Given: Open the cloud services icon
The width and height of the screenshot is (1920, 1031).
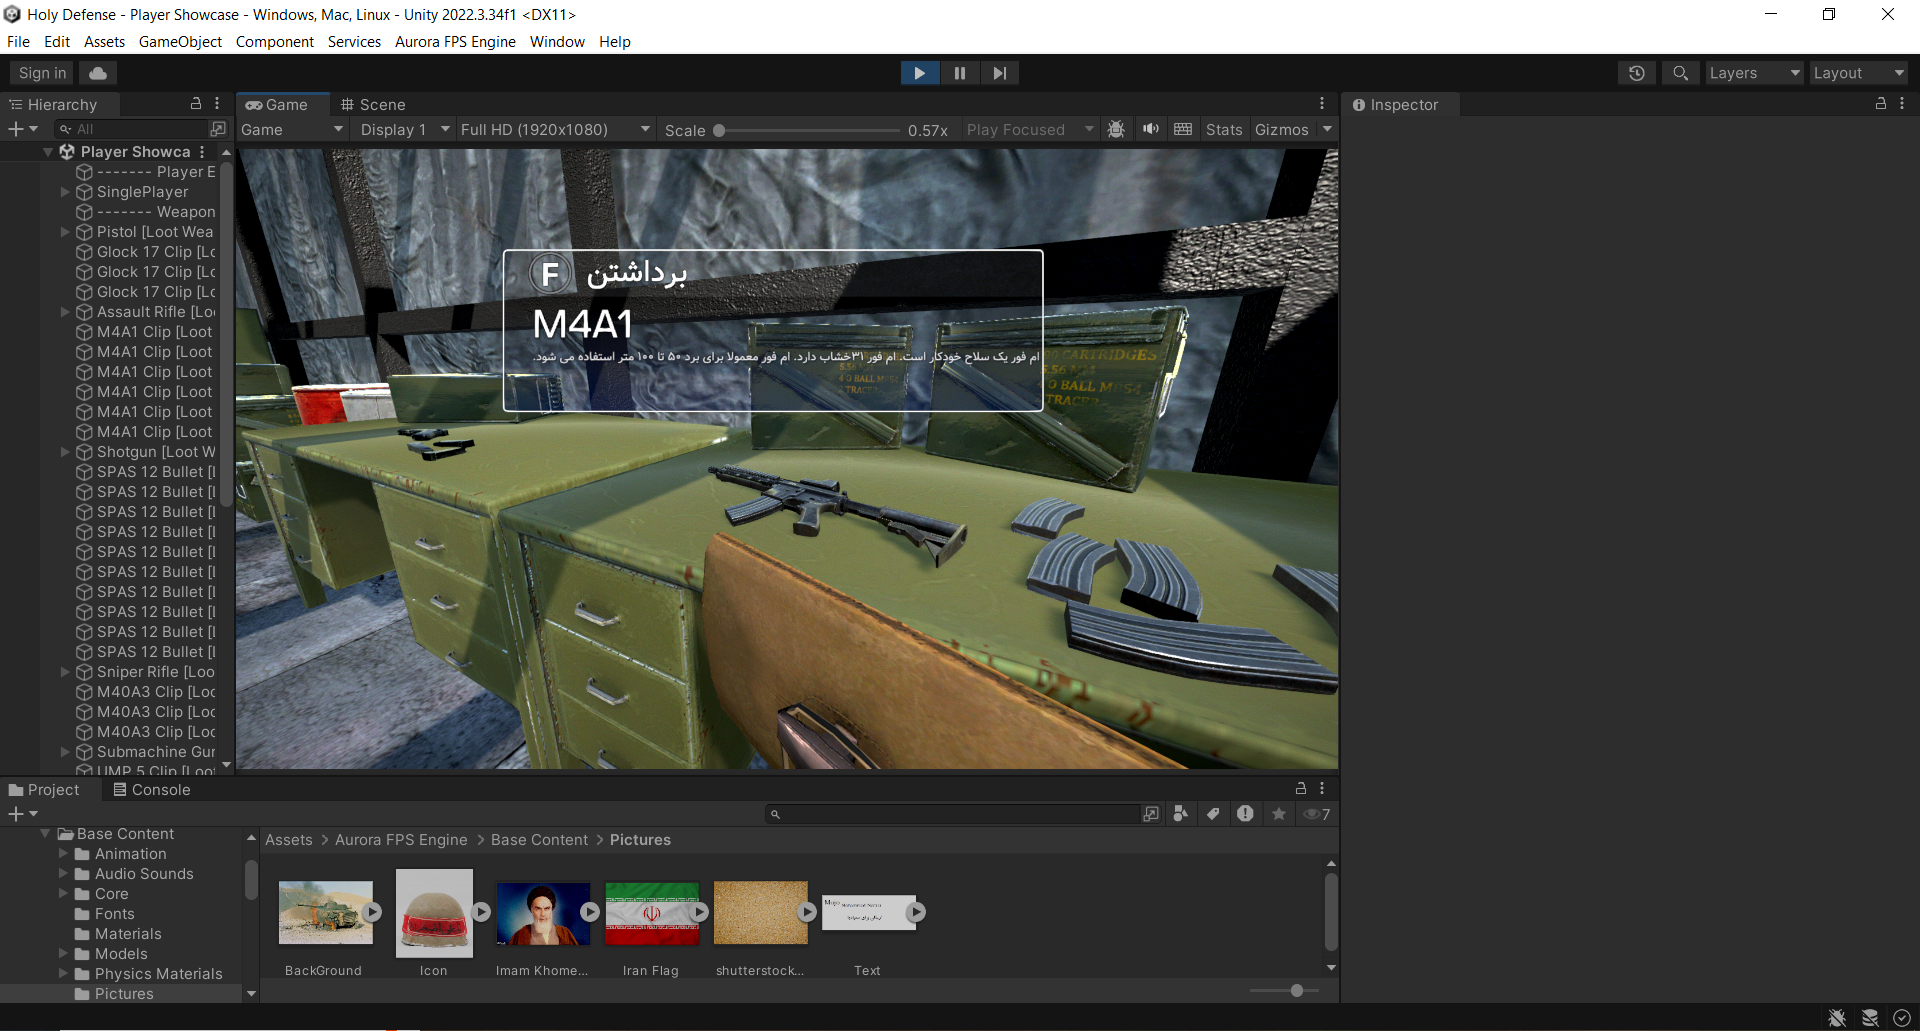Looking at the screenshot, I should coord(98,73).
